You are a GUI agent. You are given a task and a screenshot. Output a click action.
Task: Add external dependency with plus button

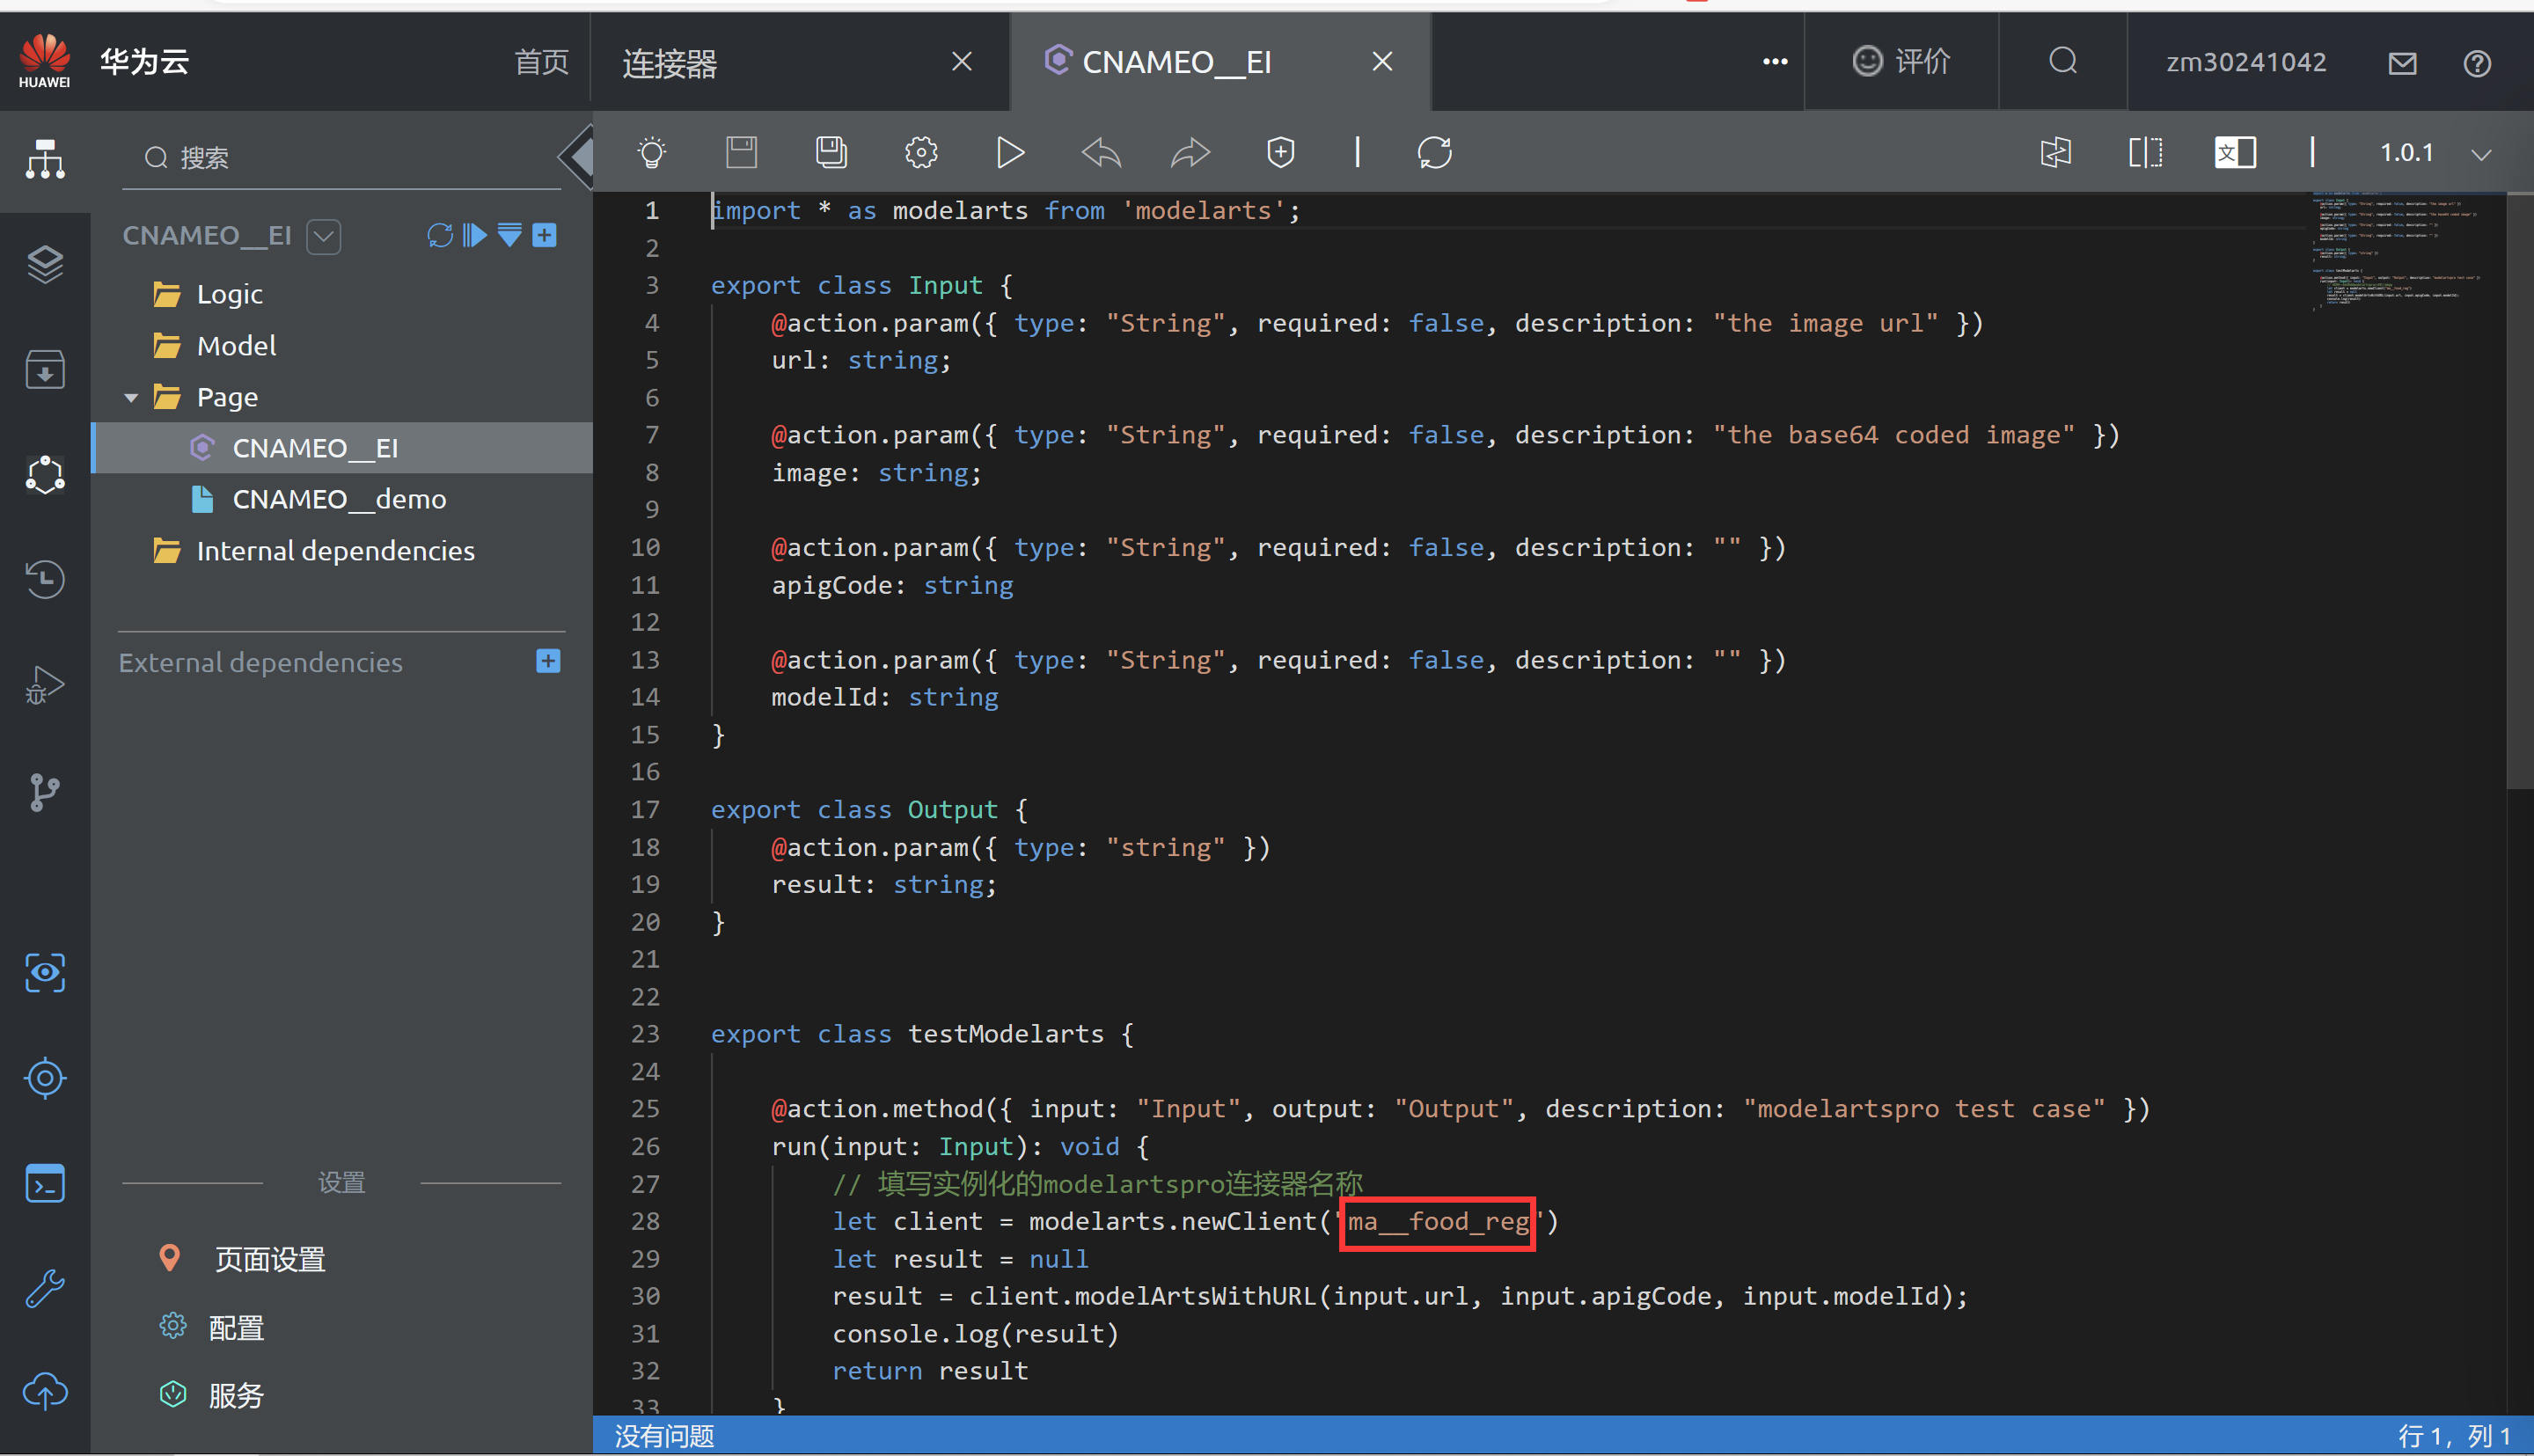(x=548, y=661)
